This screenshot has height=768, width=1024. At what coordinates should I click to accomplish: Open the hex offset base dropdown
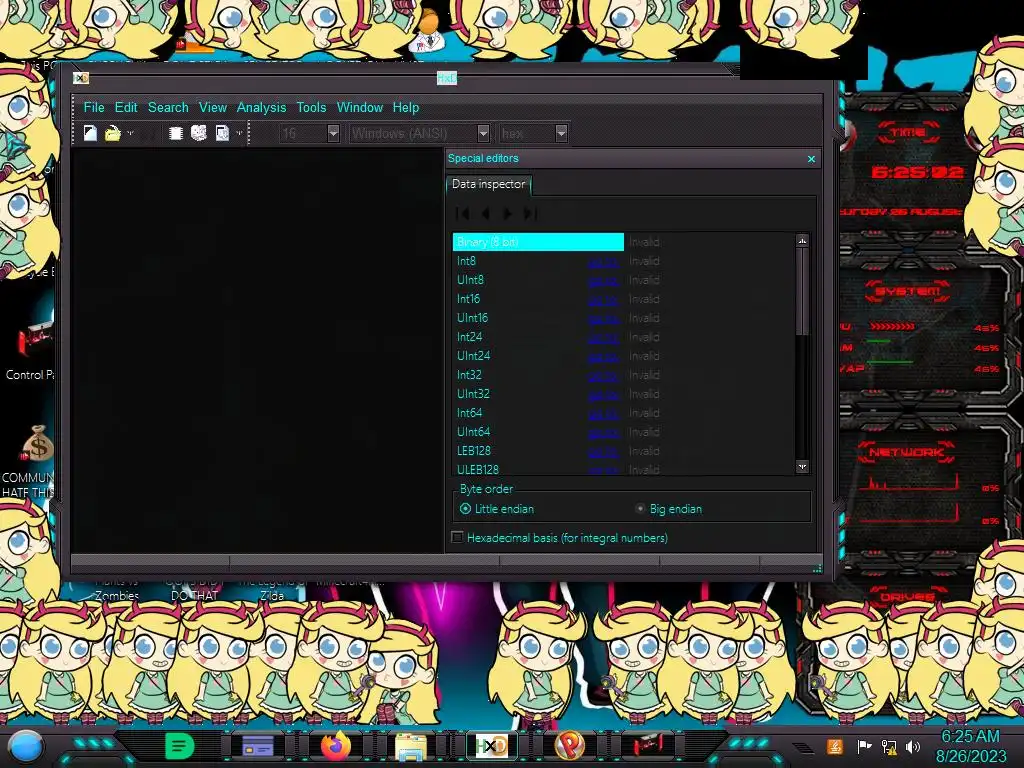tap(561, 133)
